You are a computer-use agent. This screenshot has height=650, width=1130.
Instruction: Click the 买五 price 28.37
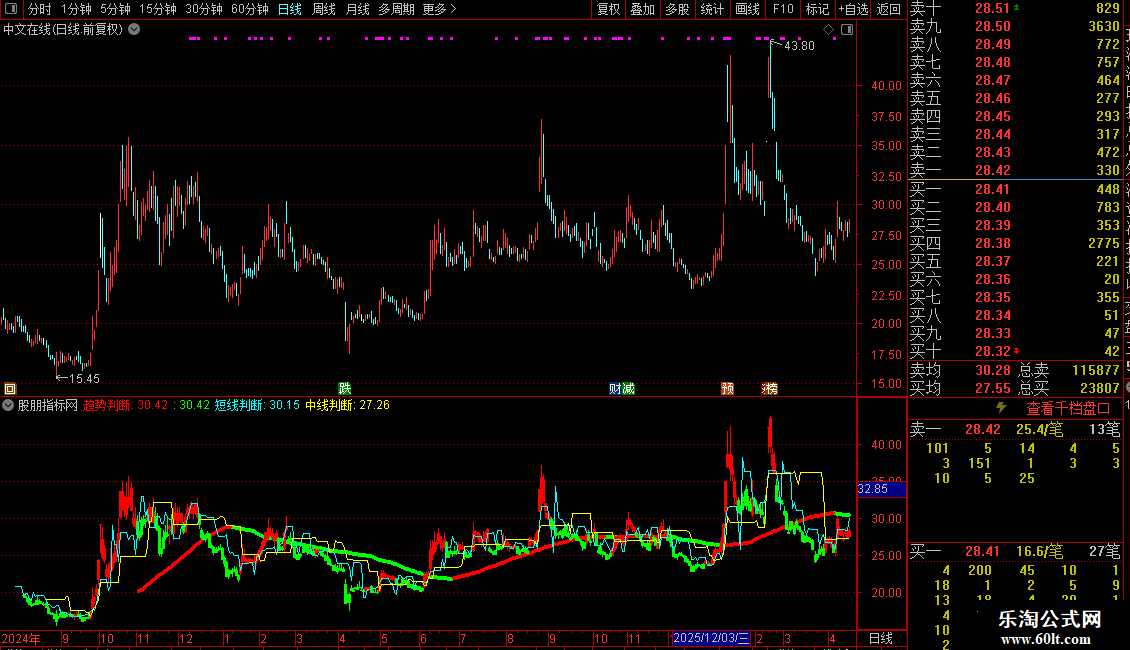(993, 262)
